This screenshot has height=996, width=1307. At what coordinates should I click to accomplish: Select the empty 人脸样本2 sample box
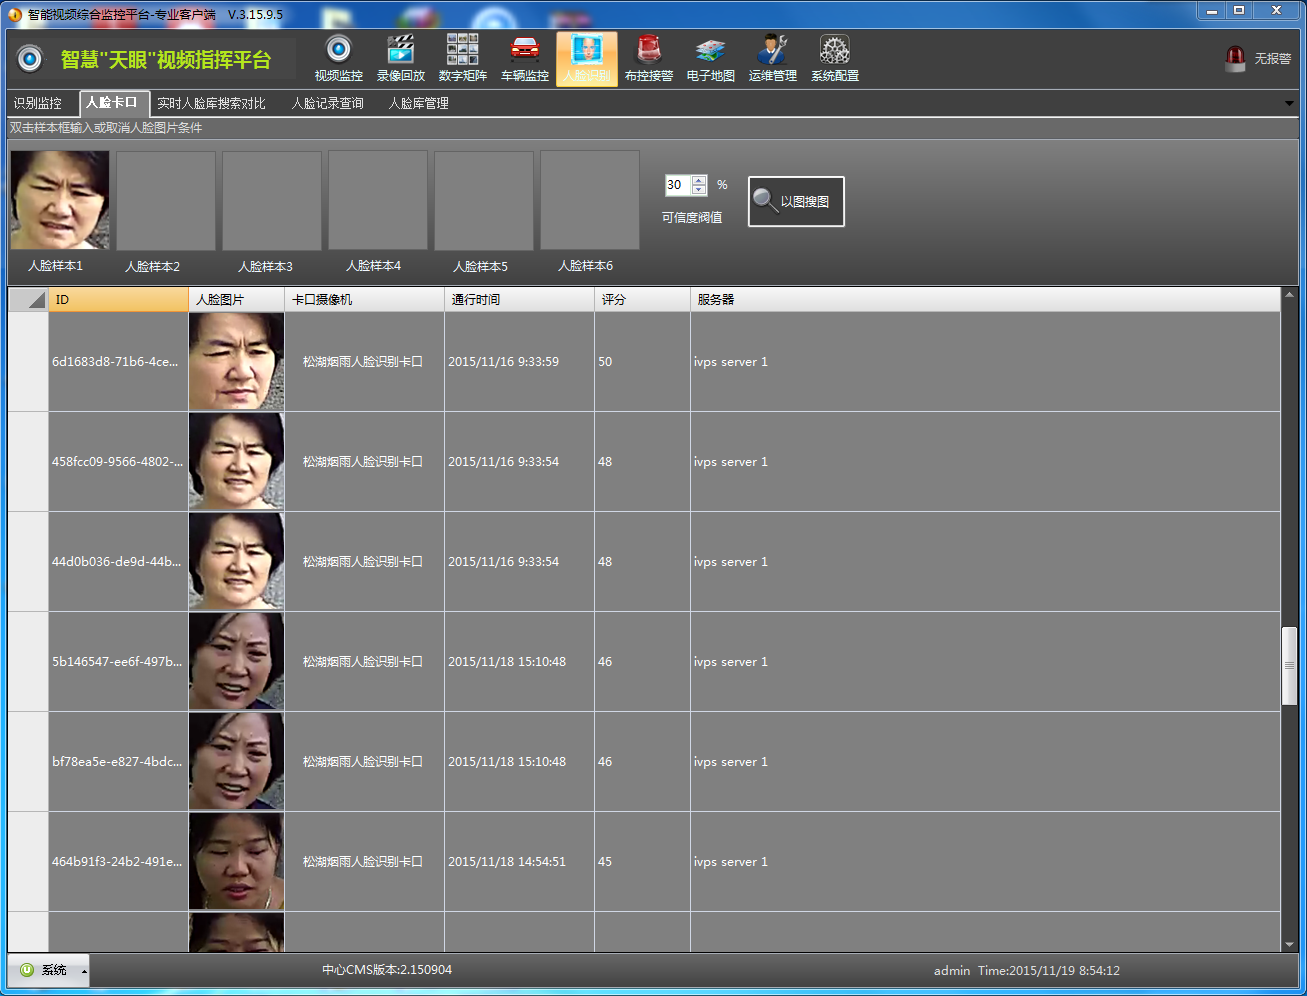(166, 200)
